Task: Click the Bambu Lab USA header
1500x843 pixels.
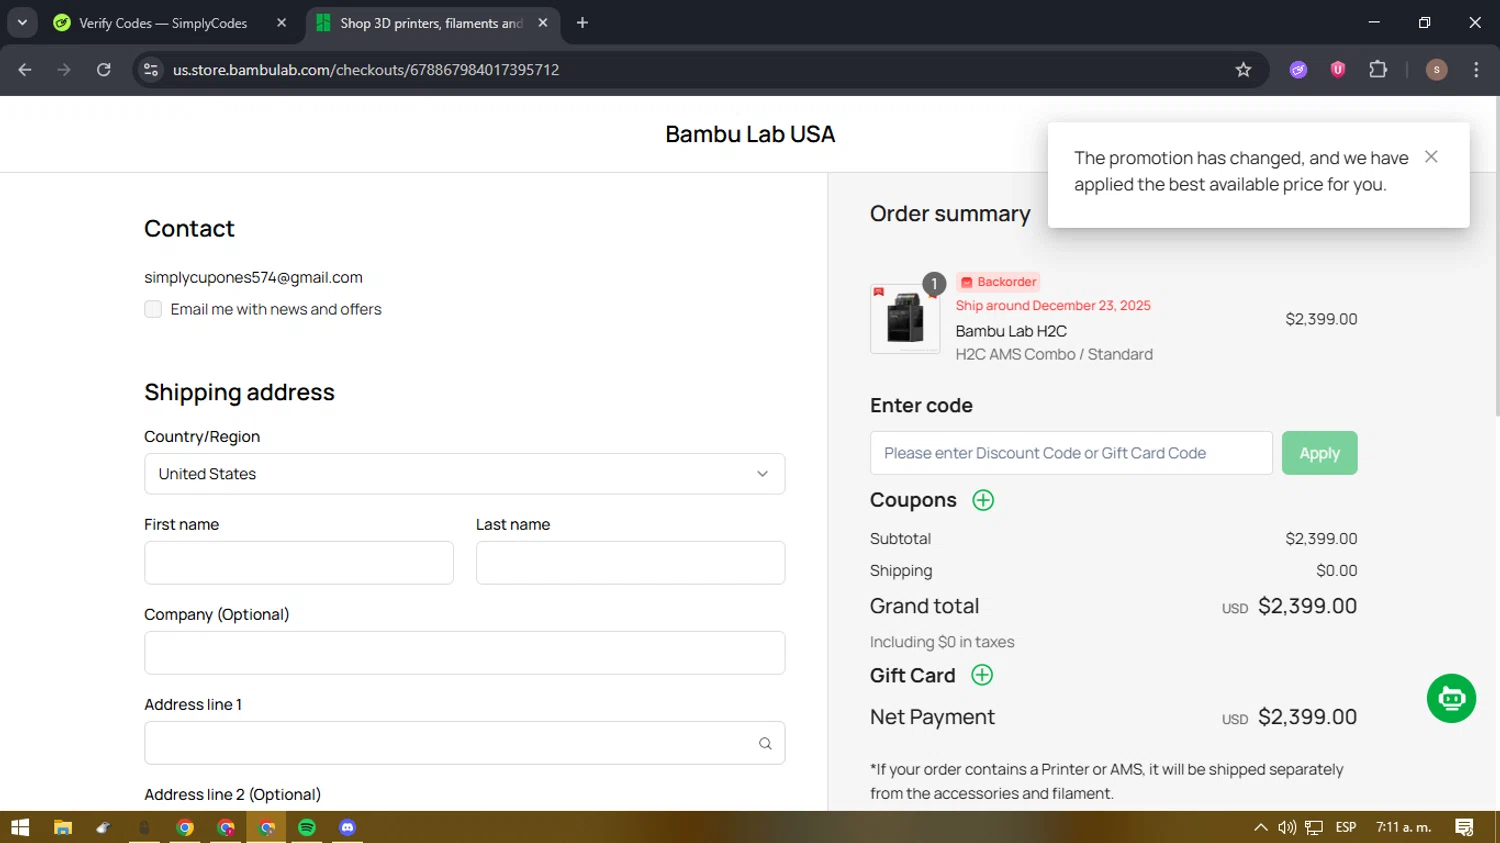Action: [750, 134]
